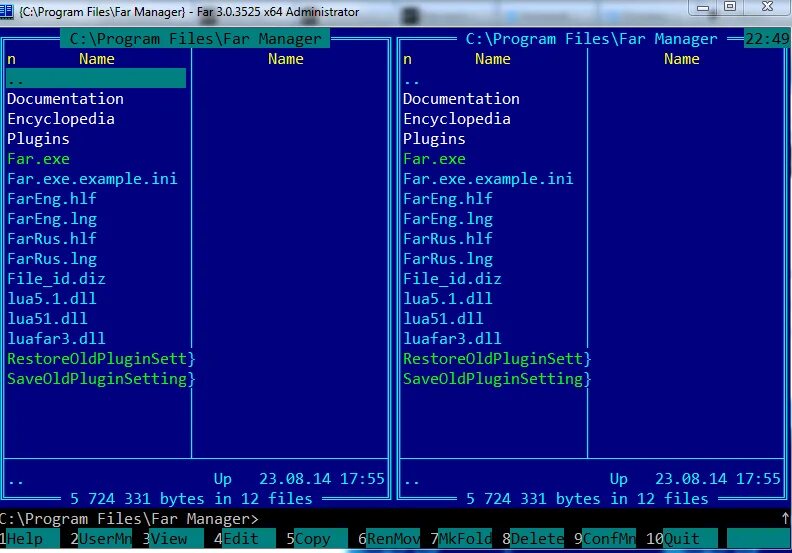Click the 7MkFold function key
This screenshot has height=553, width=792.
click(x=461, y=538)
